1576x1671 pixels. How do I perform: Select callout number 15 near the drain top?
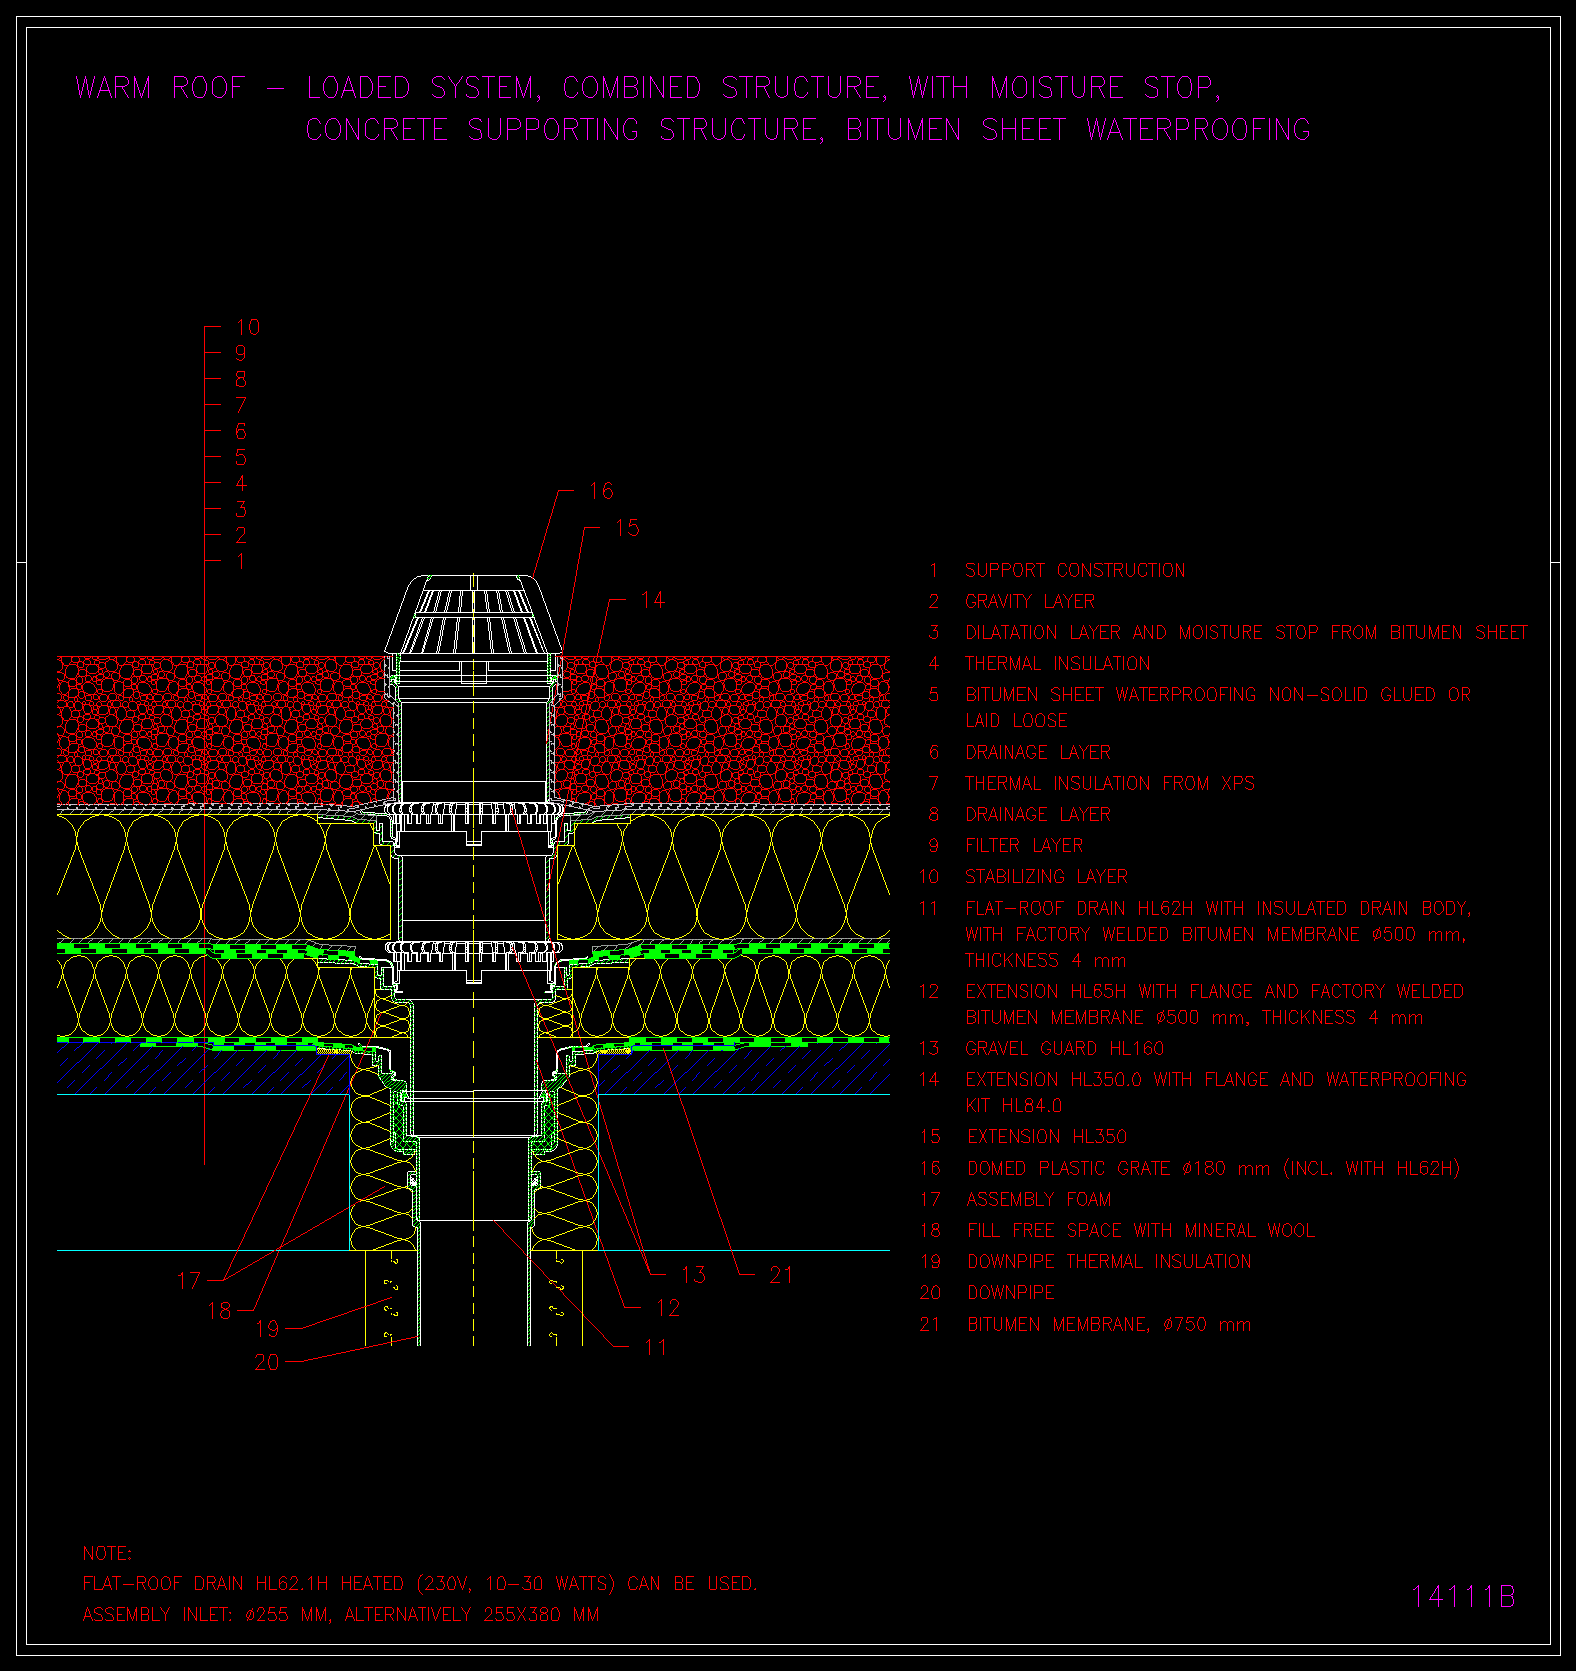(627, 528)
